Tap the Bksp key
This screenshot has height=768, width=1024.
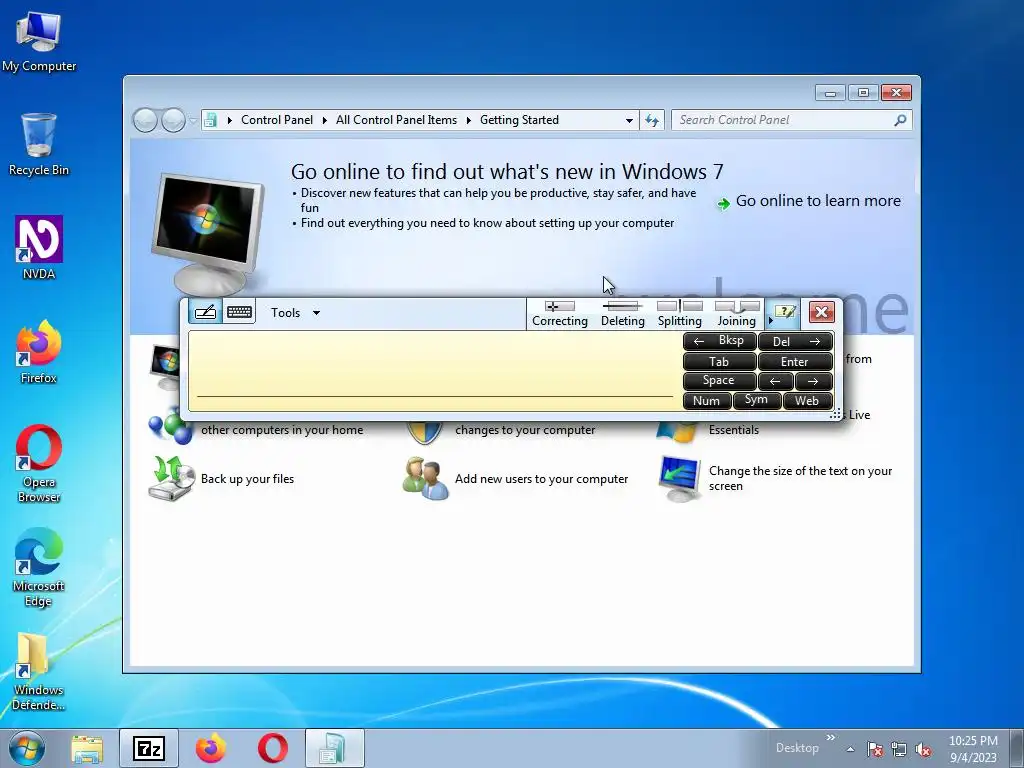pos(720,341)
